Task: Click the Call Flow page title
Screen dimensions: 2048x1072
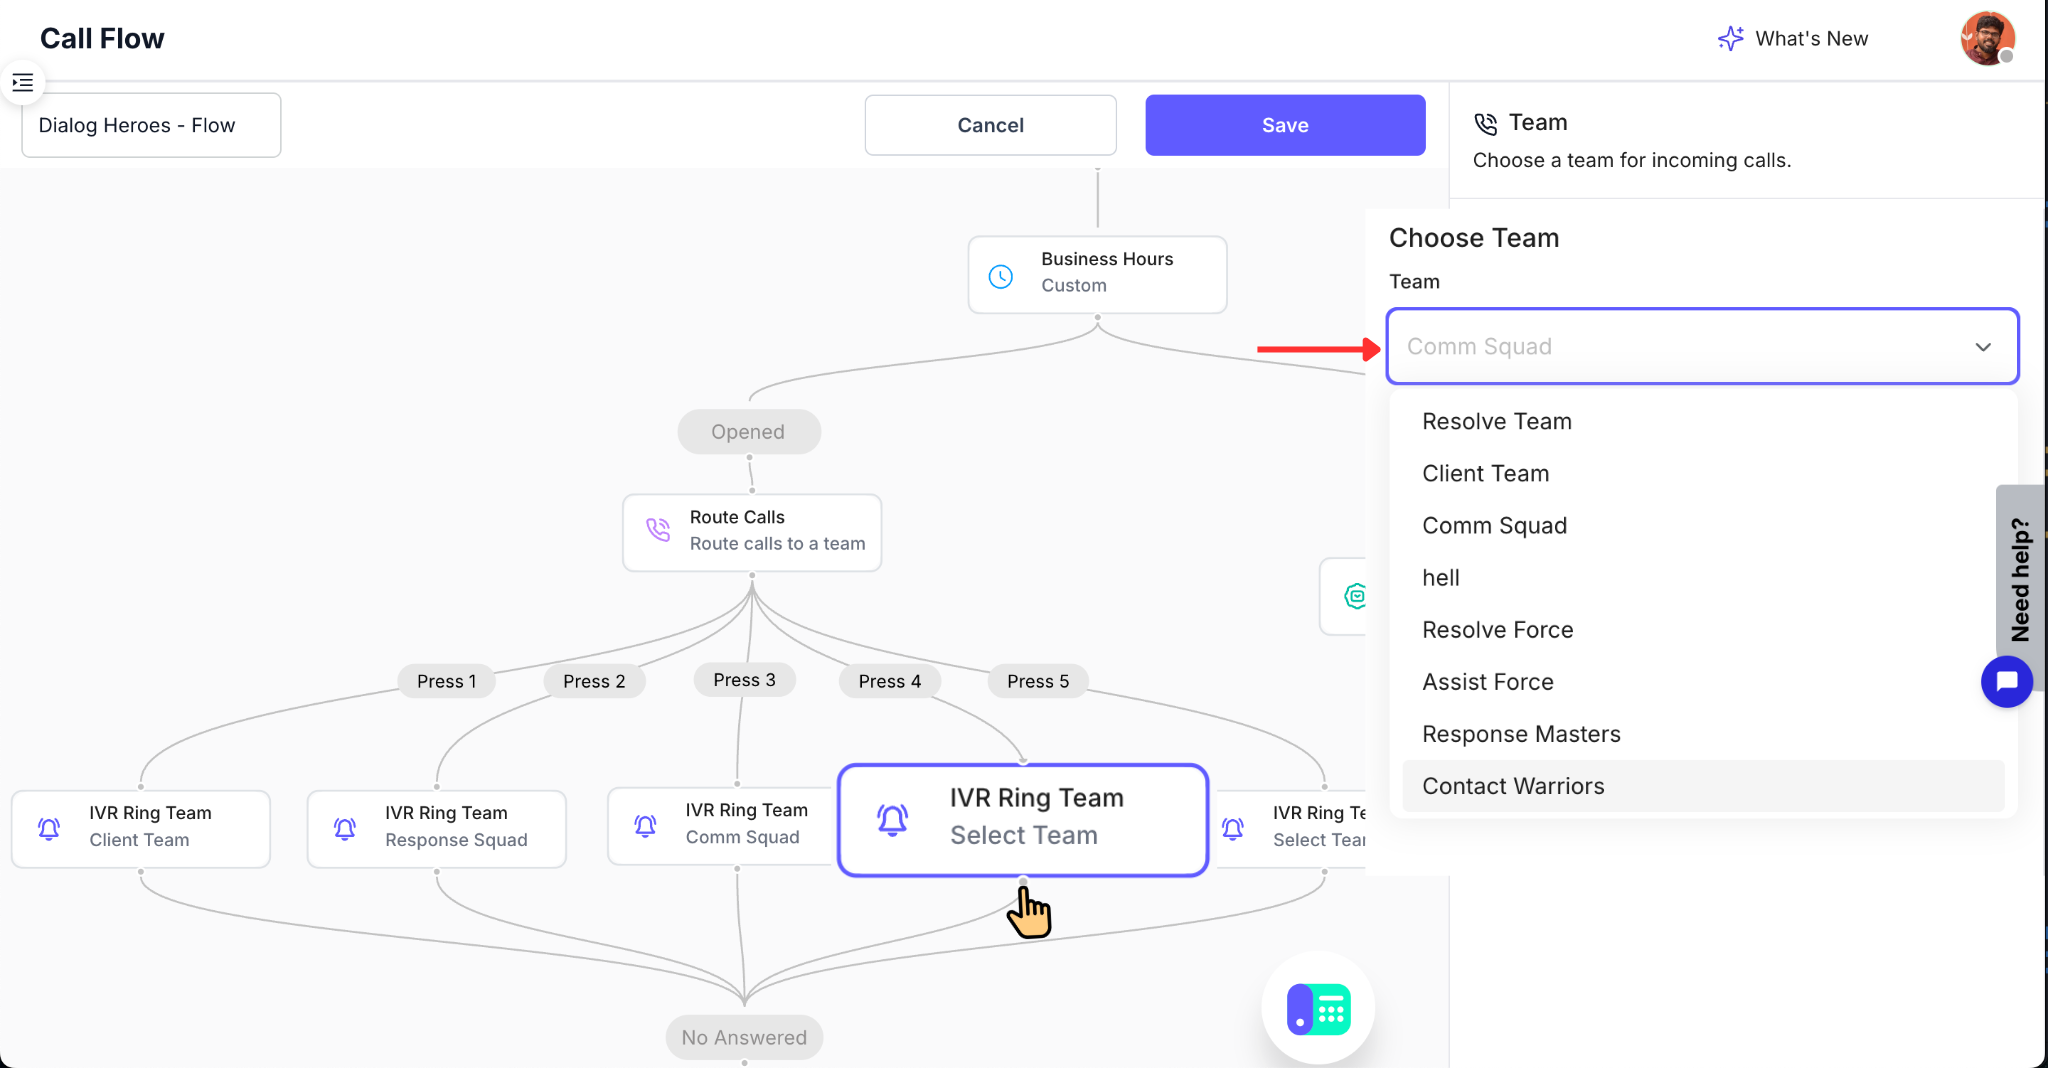Action: coord(102,39)
